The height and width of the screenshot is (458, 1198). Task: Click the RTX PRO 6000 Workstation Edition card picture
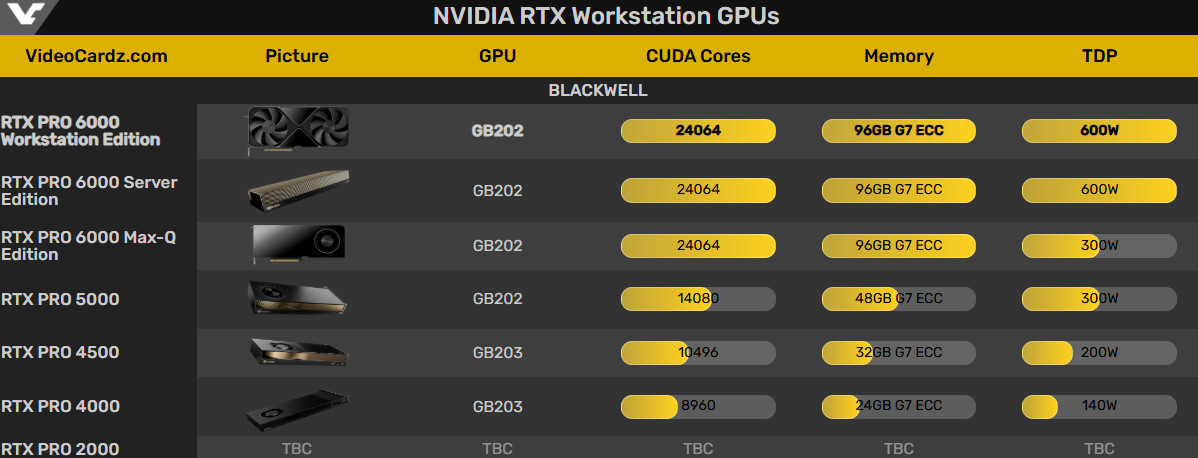(298, 131)
